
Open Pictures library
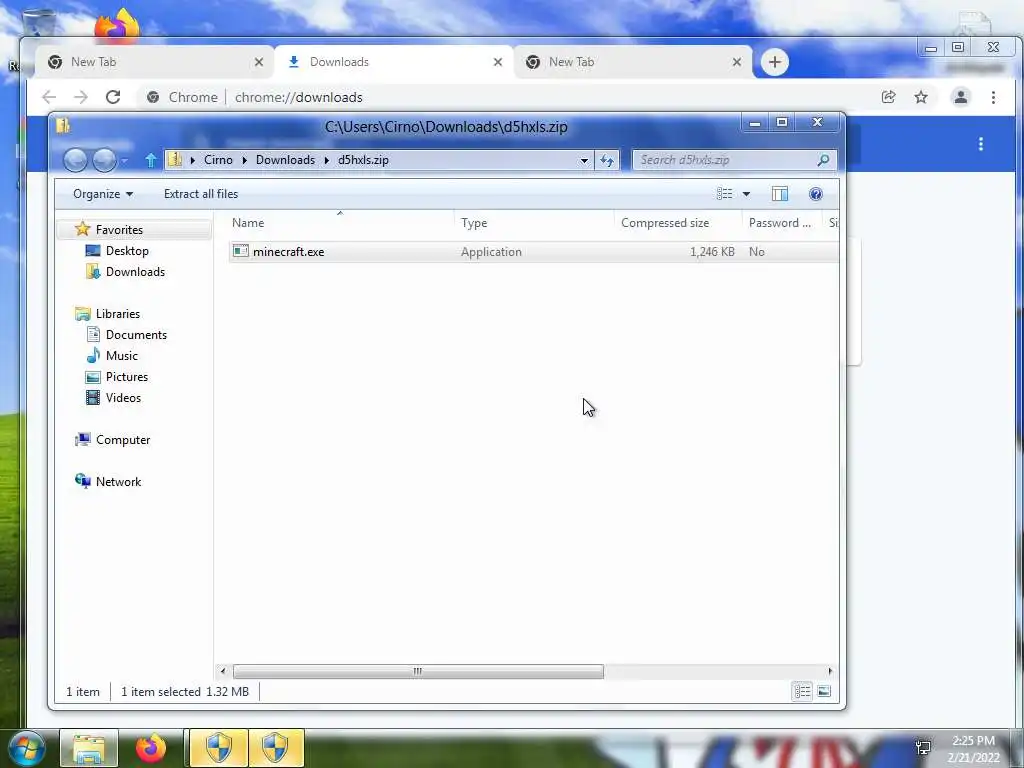coord(127,377)
